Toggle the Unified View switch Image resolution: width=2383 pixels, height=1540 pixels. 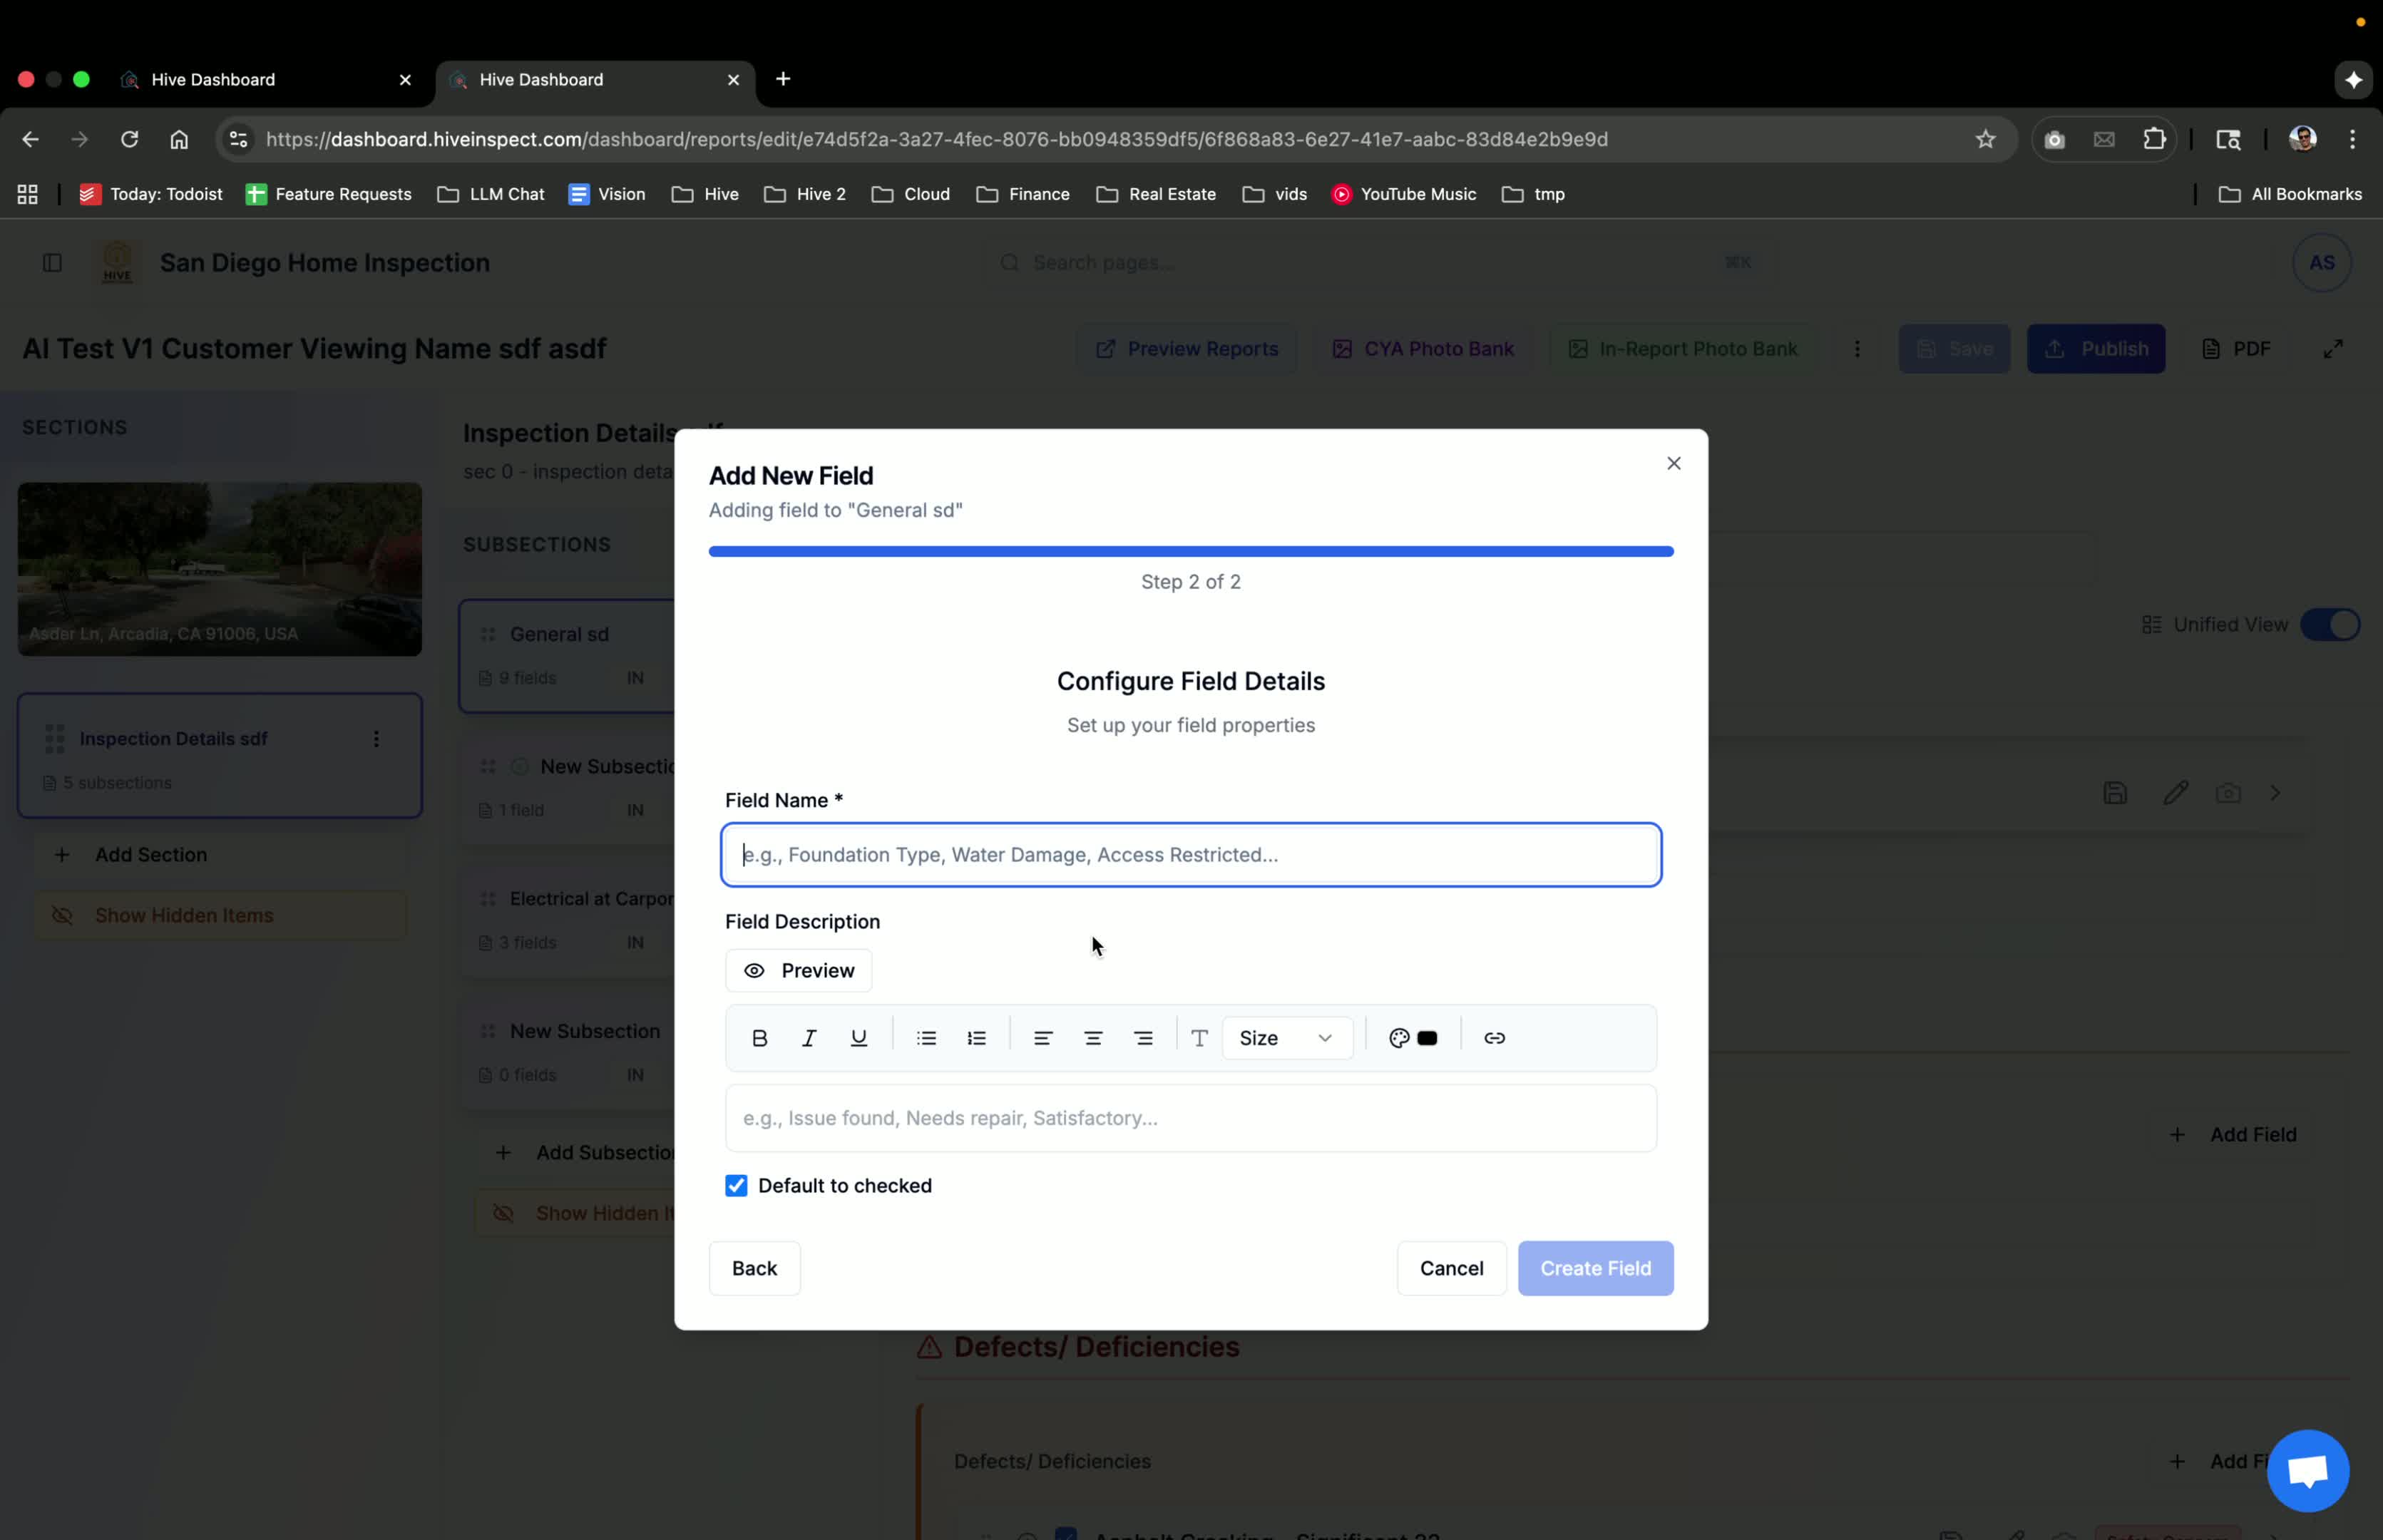coord(2329,625)
